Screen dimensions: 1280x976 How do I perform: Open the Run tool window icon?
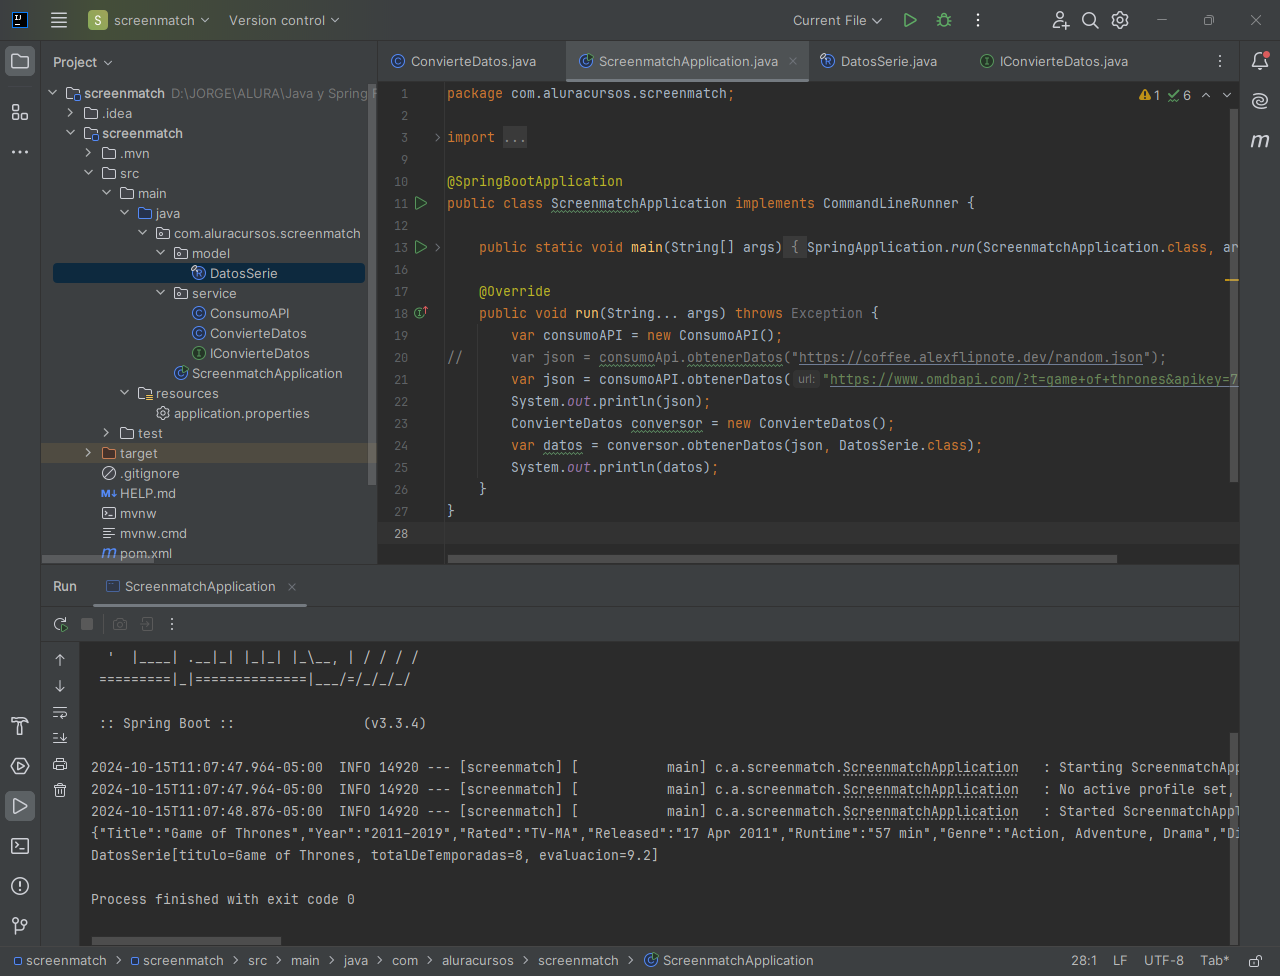20,806
